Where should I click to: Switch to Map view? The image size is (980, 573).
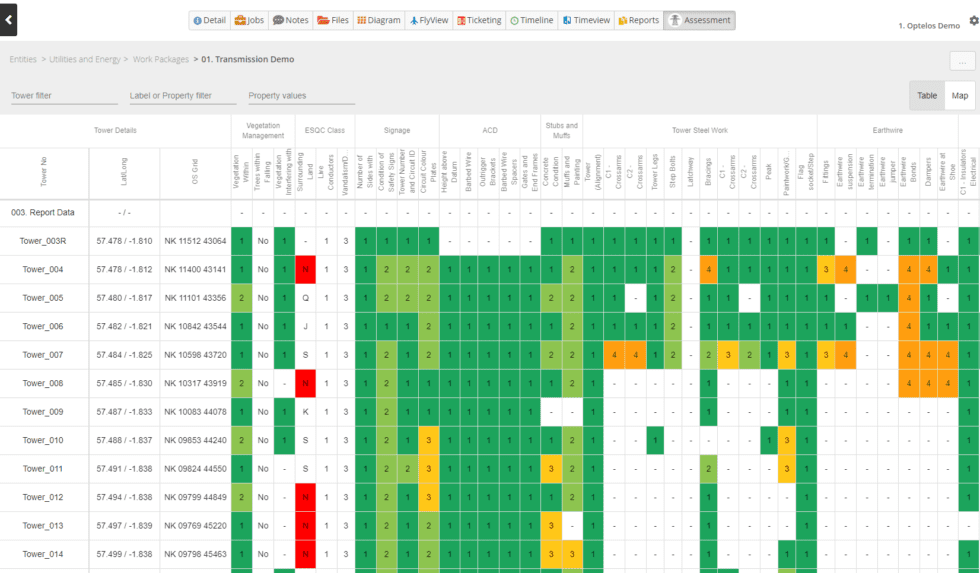[959, 95]
